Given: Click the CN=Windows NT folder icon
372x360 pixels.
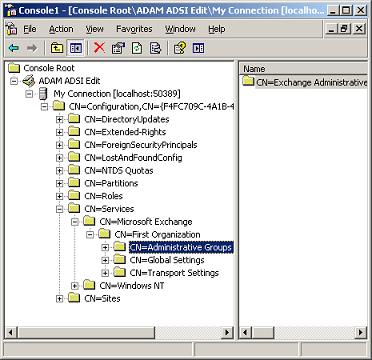Looking at the screenshot, I should click(89, 285).
